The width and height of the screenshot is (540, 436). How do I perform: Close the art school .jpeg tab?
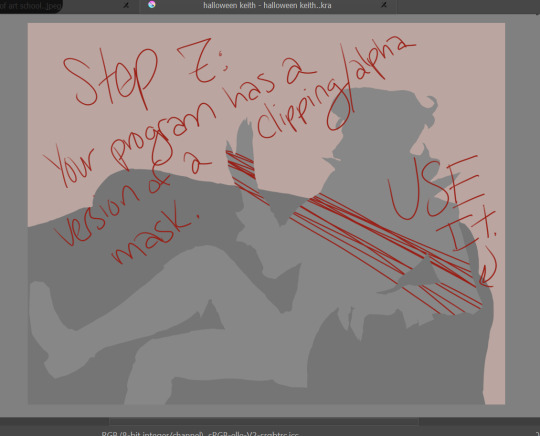(x=126, y=5)
